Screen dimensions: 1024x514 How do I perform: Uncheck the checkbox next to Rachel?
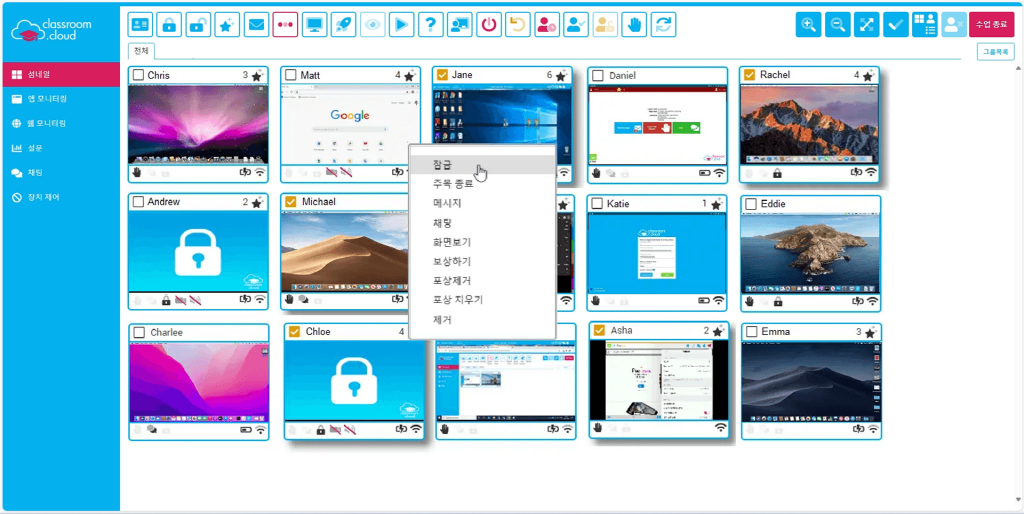749,75
